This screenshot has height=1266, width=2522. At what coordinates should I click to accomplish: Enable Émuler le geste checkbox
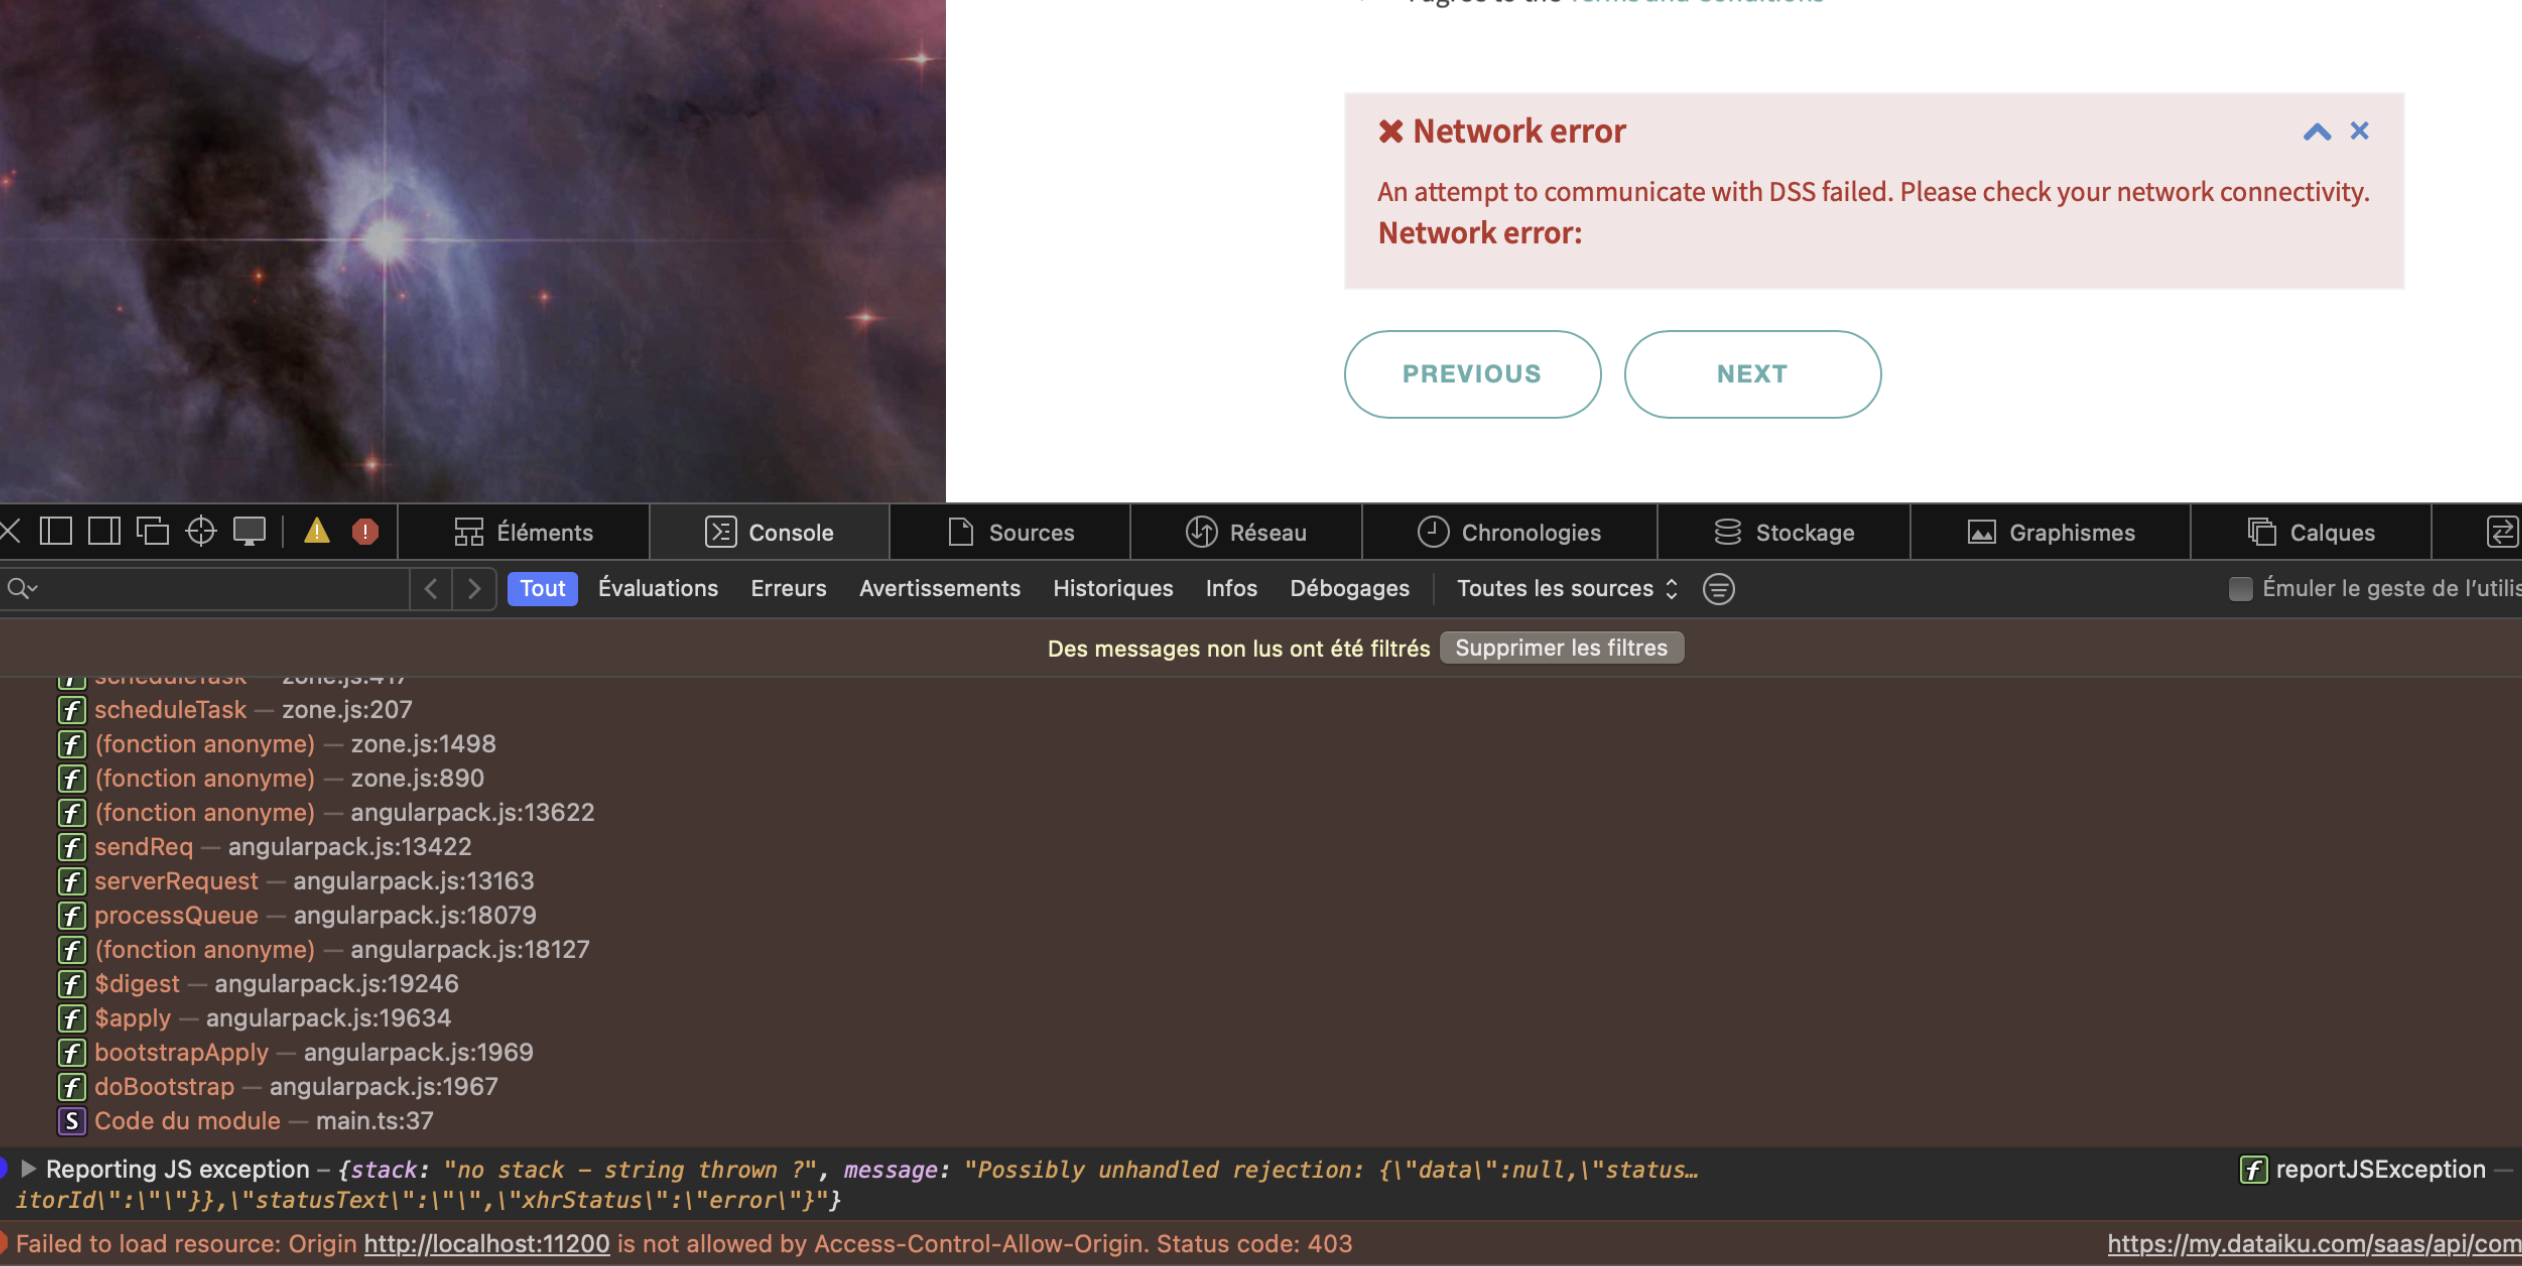(x=2240, y=589)
